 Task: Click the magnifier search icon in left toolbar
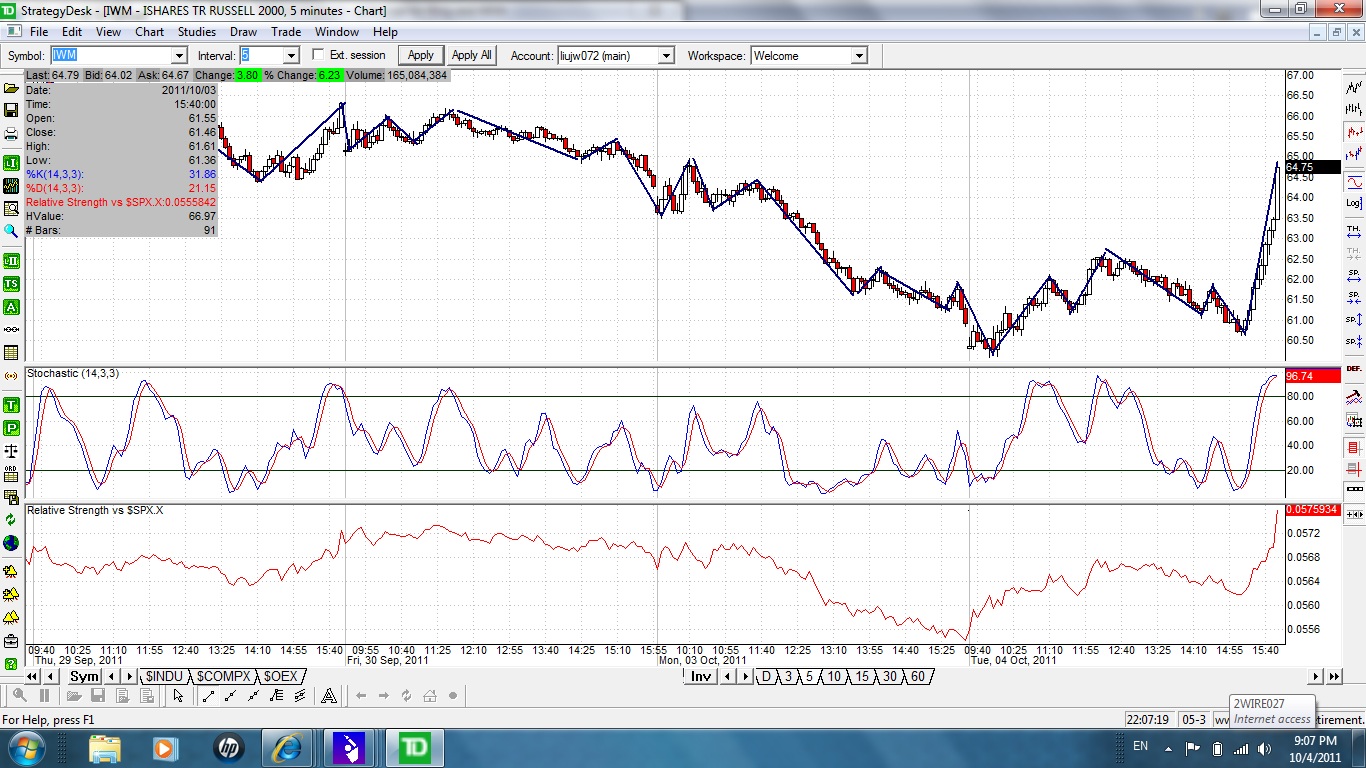(11, 230)
